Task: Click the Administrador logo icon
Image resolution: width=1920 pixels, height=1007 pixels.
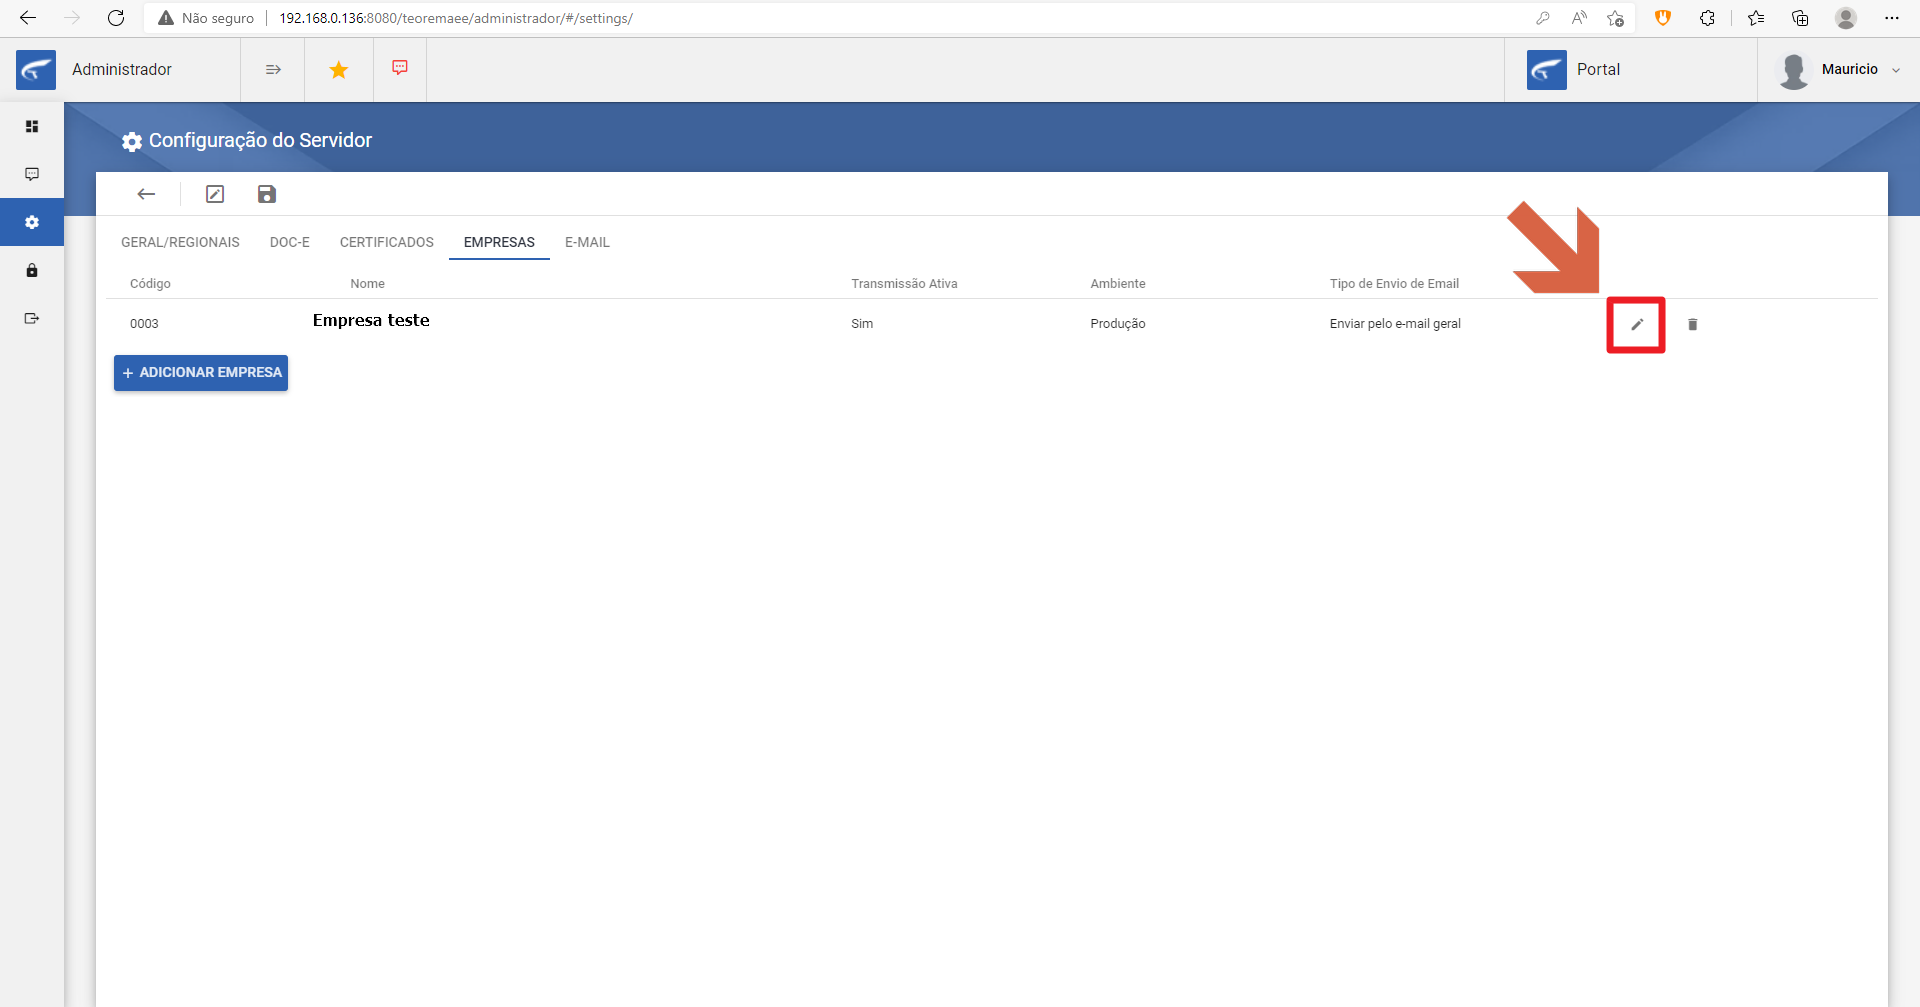Action: tap(36, 69)
